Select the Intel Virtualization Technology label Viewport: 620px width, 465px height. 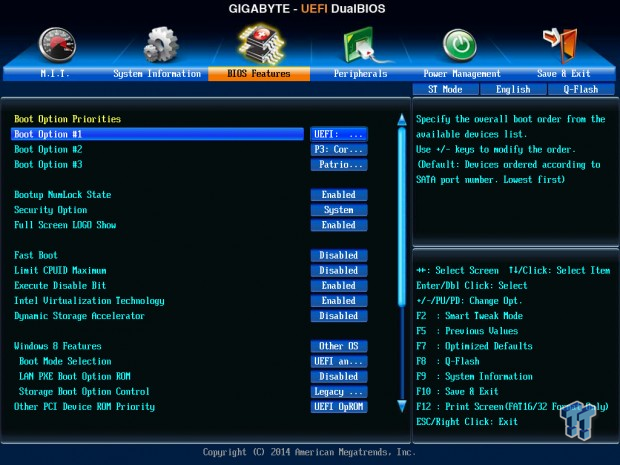tap(89, 301)
